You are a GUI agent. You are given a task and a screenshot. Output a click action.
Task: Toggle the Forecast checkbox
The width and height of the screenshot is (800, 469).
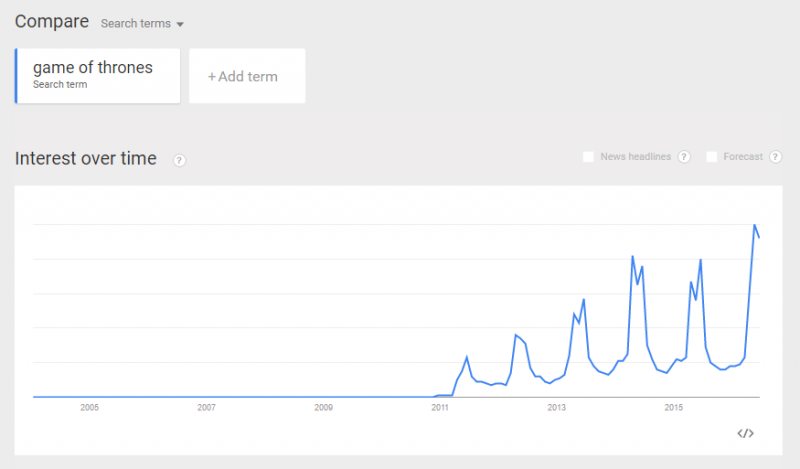(712, 157)
